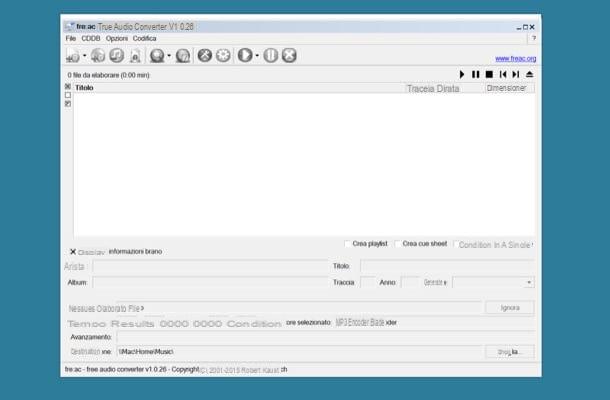The image size is (610, 400).
Task: Click the start encoding toolbar icon
Action: 245,55
